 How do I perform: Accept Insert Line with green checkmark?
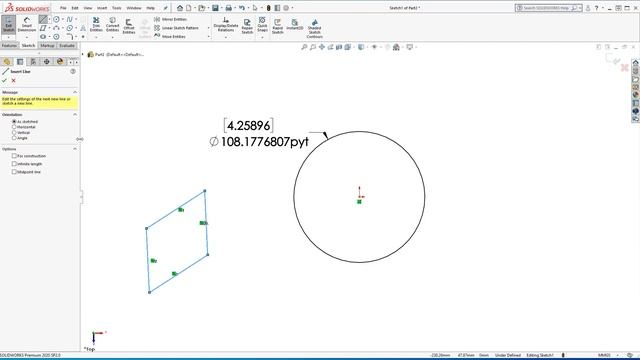pyautogui.click(x=4, y=80)
